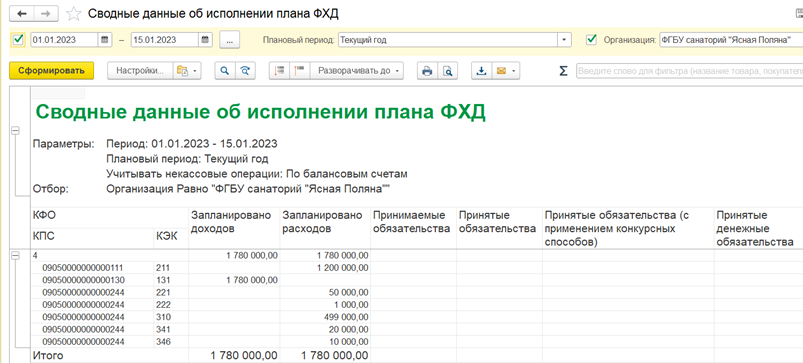The height and width of the screenshot is (363, 803).
Task: Select the 1 000,00 expense cell
Action: click(x=325, y=304)
